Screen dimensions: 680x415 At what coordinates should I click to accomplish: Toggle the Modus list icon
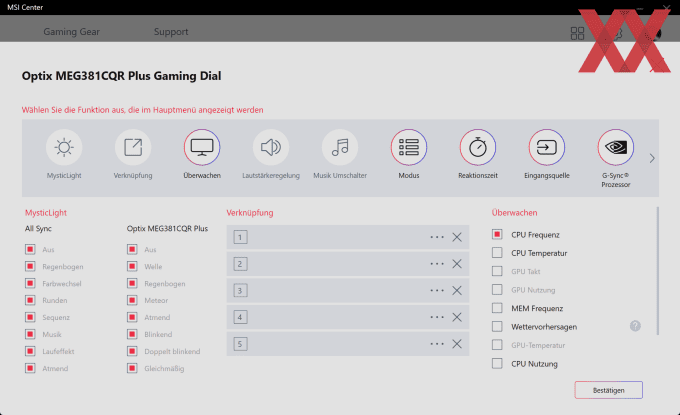pyautogui.click(x=409, y=147)
